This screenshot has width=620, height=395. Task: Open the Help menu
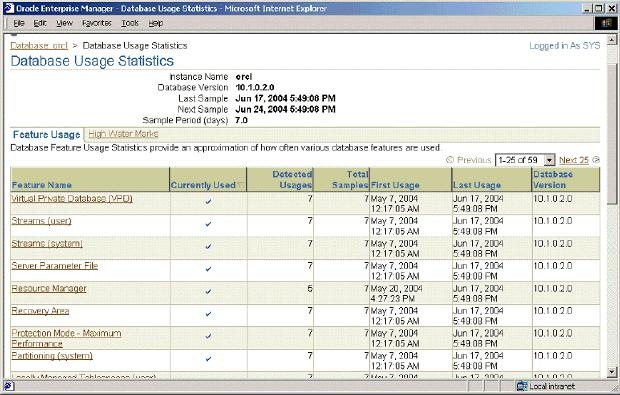pos(155,23)
